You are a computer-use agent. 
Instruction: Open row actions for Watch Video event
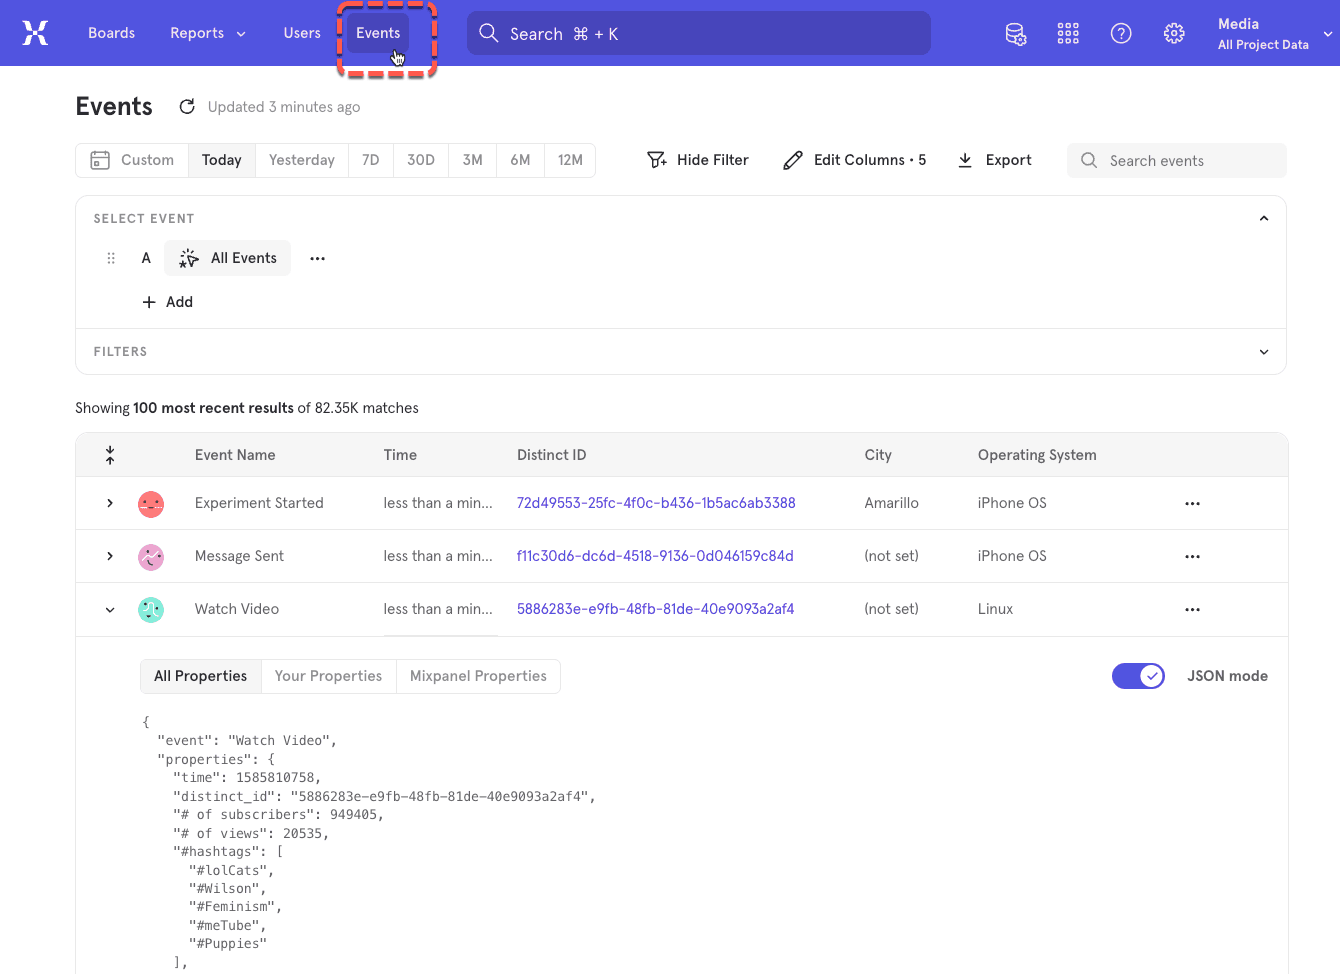[1192, 609]
